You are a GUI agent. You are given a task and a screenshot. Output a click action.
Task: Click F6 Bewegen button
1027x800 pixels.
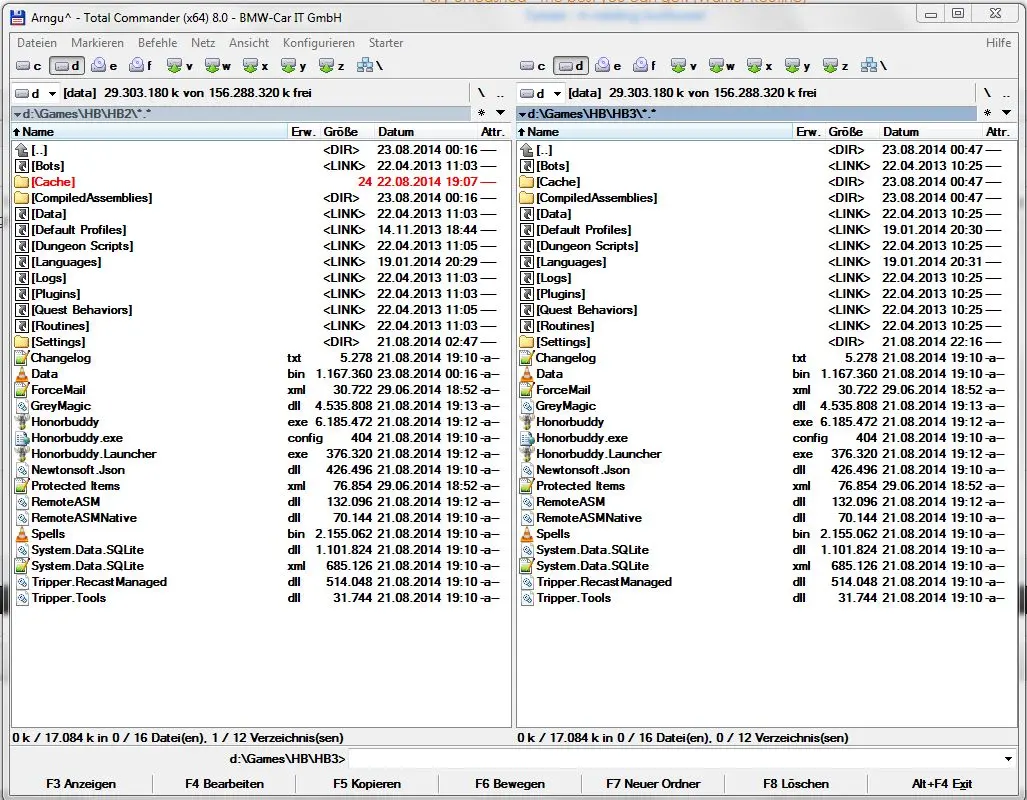click(510, 784)
